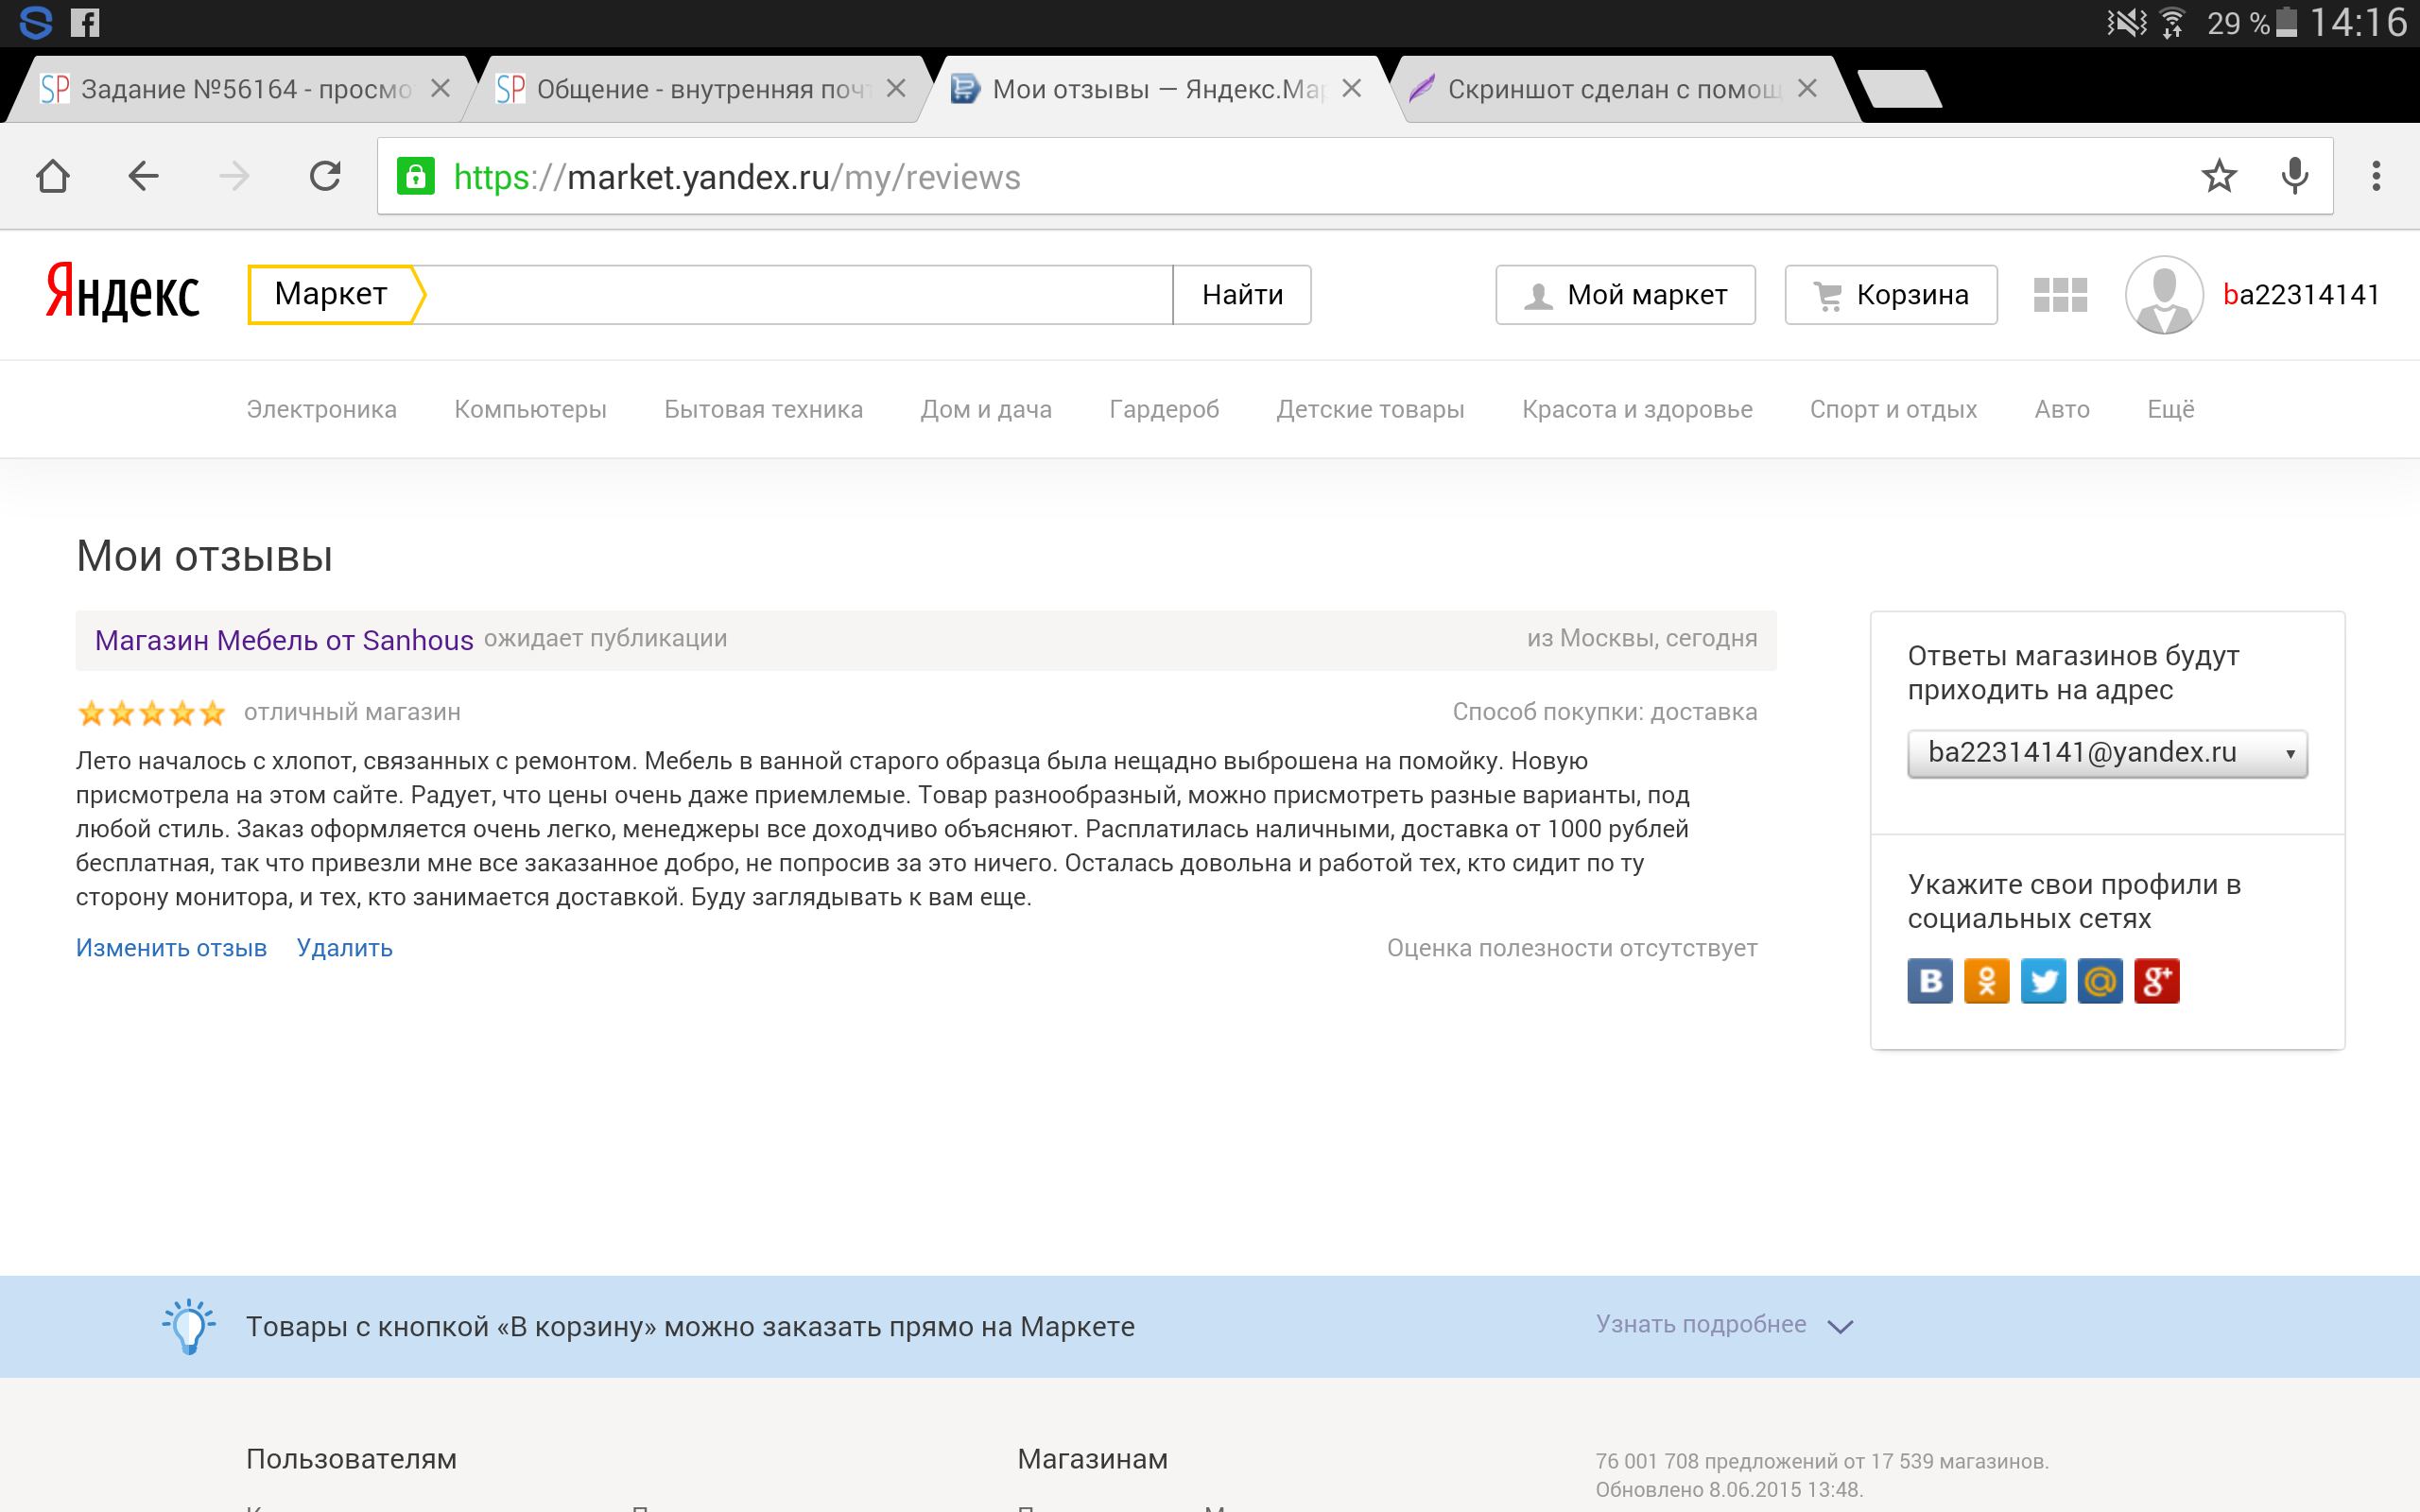Tap the battery indicator in status bar
Image resolution: width=2420 pixels, height=1512 pixels.
point(2286,22)
